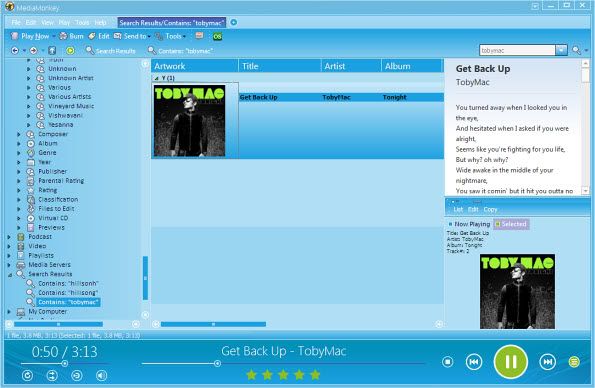Click the large TobyMac artwork in the preview panel
595x388 pixels.
[517, 291]
